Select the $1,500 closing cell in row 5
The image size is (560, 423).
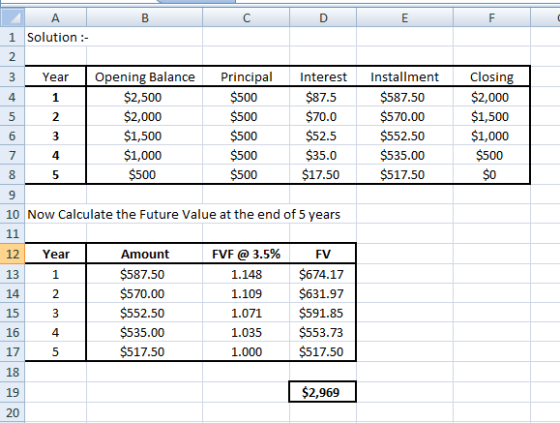click(492, 116)
